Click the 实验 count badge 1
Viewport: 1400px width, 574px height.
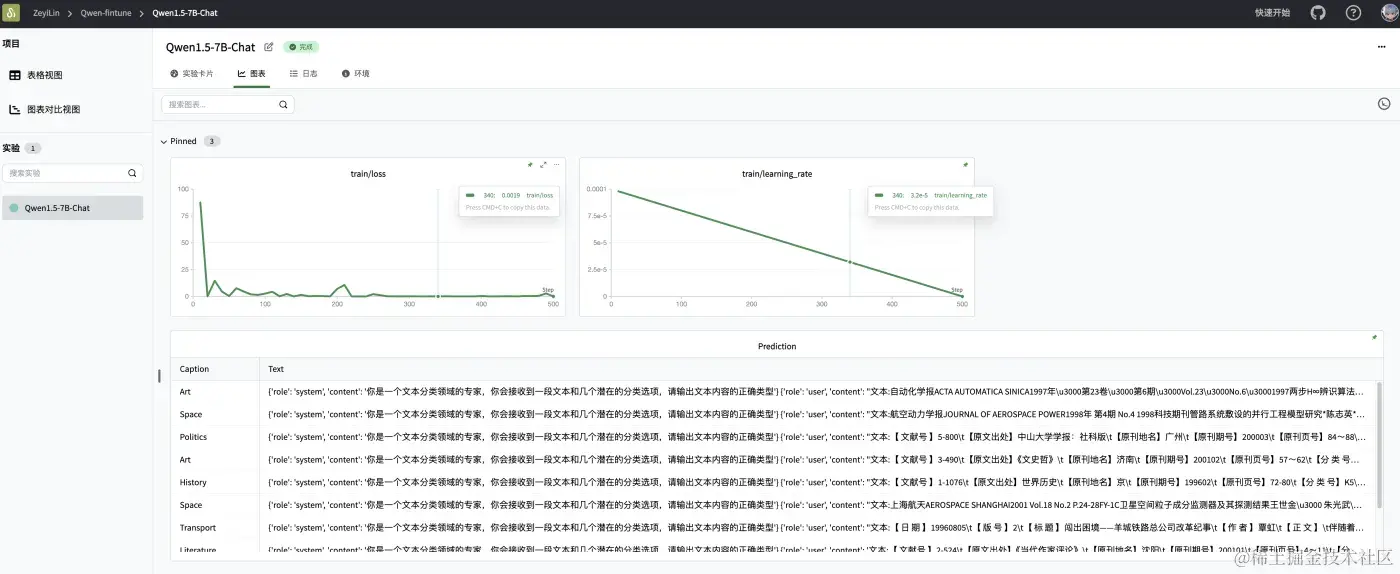point(33,148)
